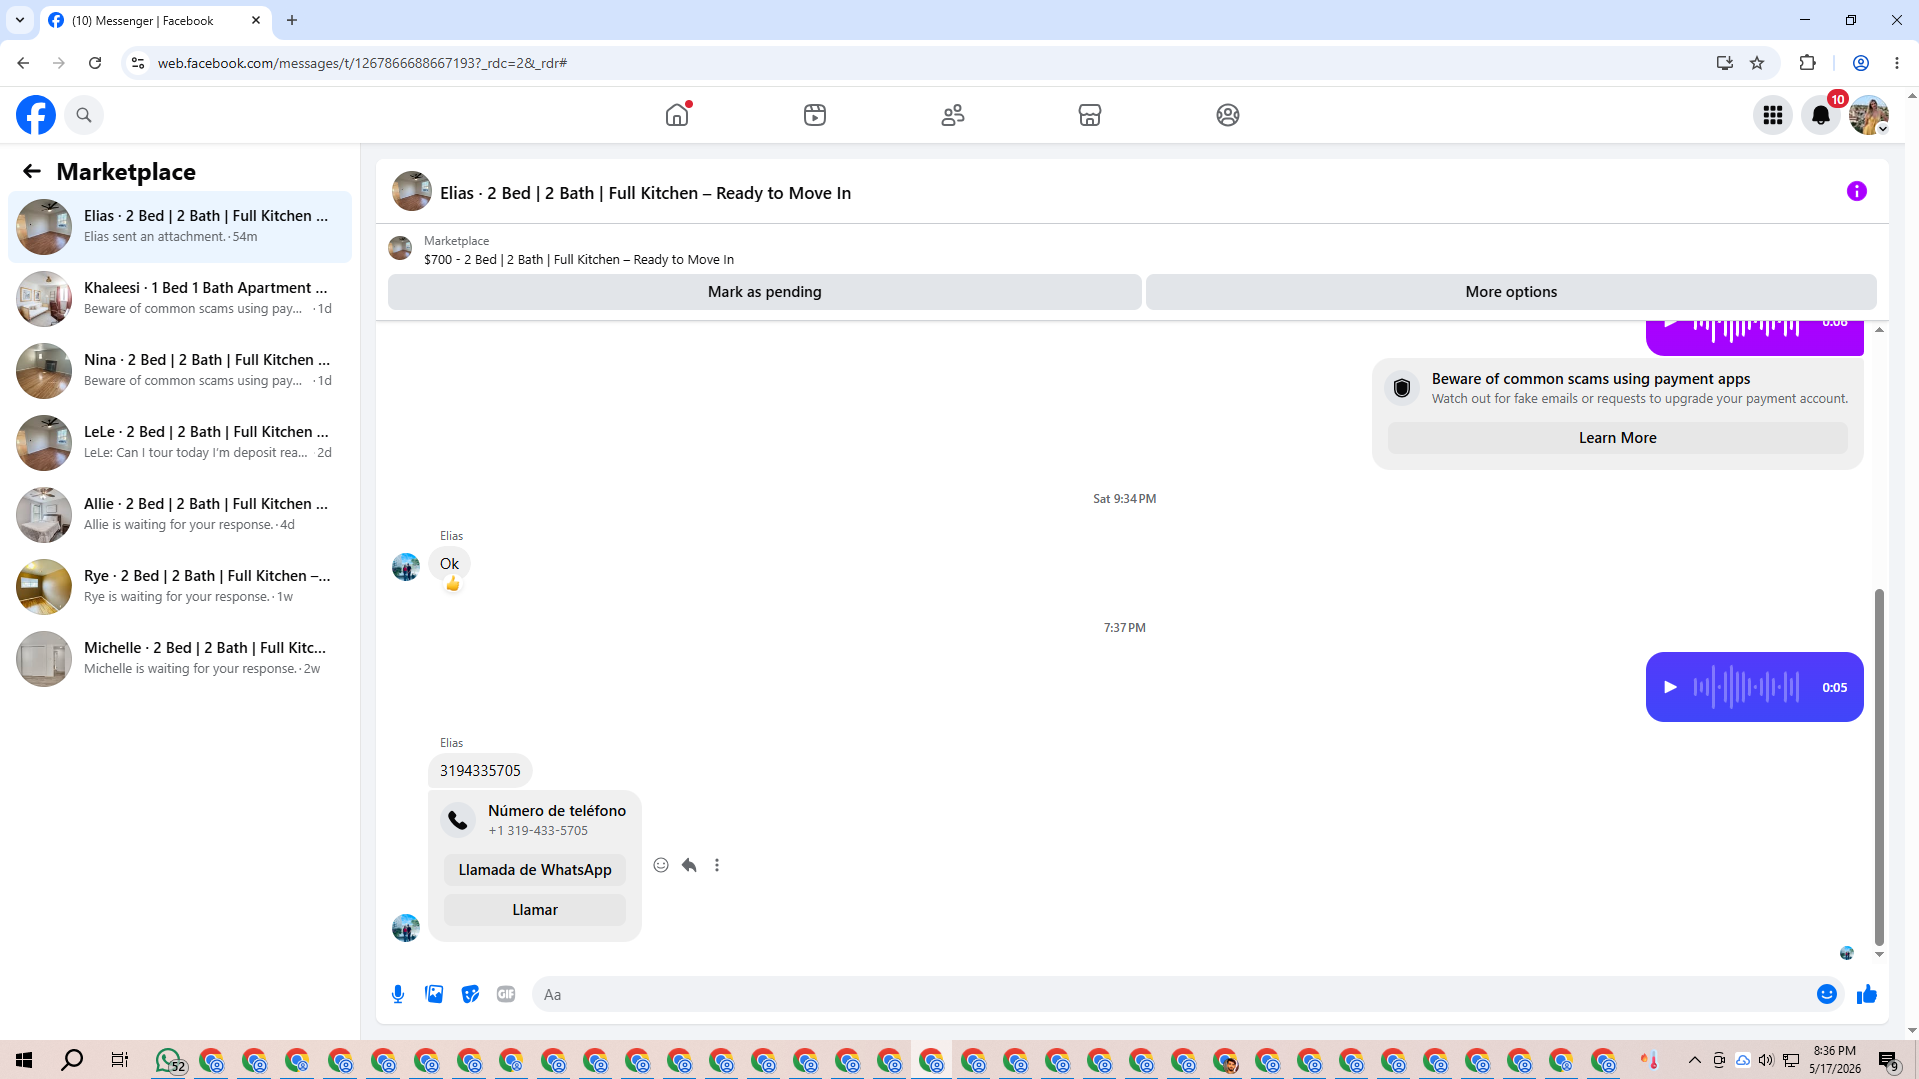Open Chrome profile icon
1919x1079 pixels.
(1861, 63)
